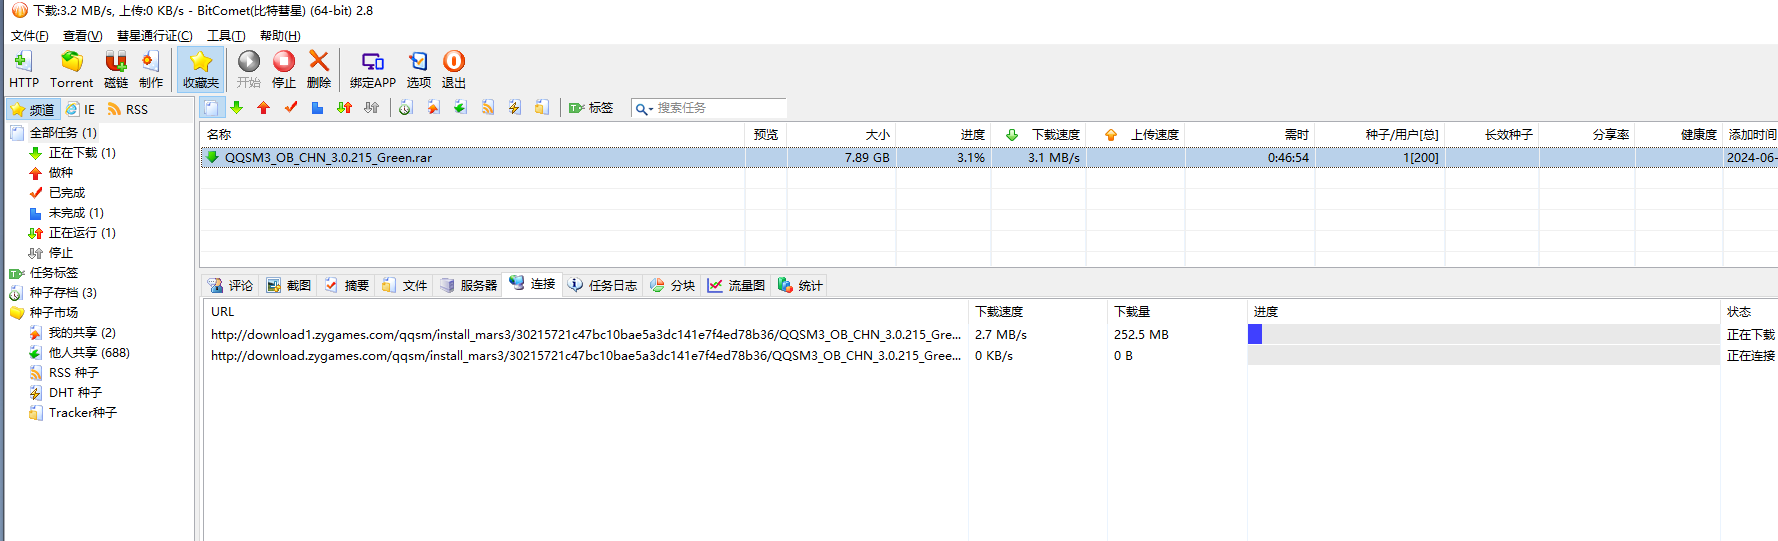1778x541 pixels.
Task: Select Tracker种子 in the tree
Action: tap(83, 413)
